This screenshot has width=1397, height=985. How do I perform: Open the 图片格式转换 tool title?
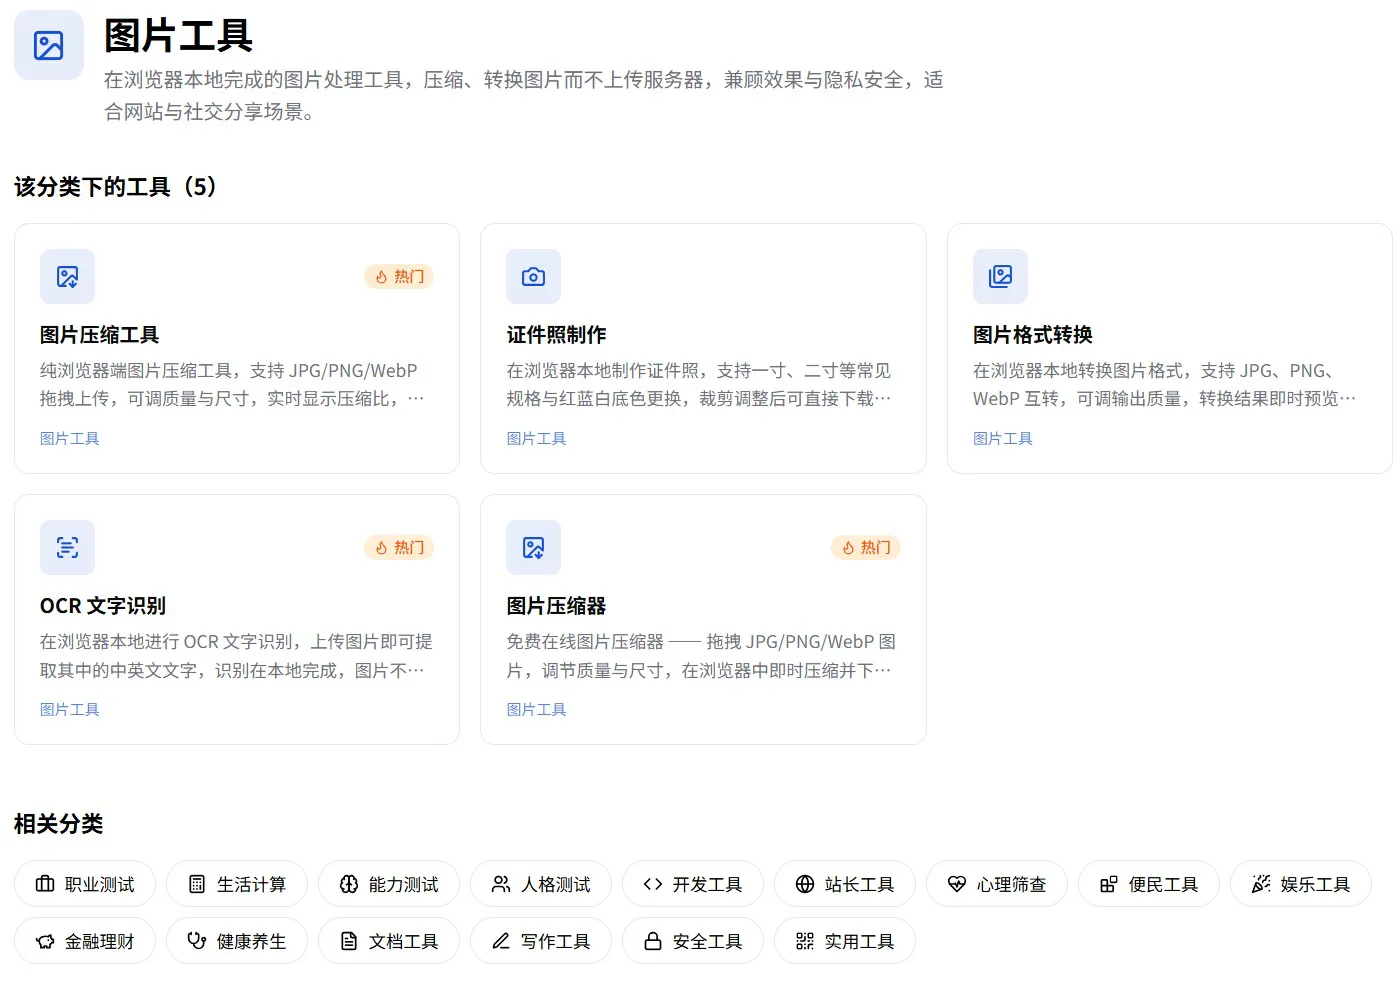pos(1033,335)
